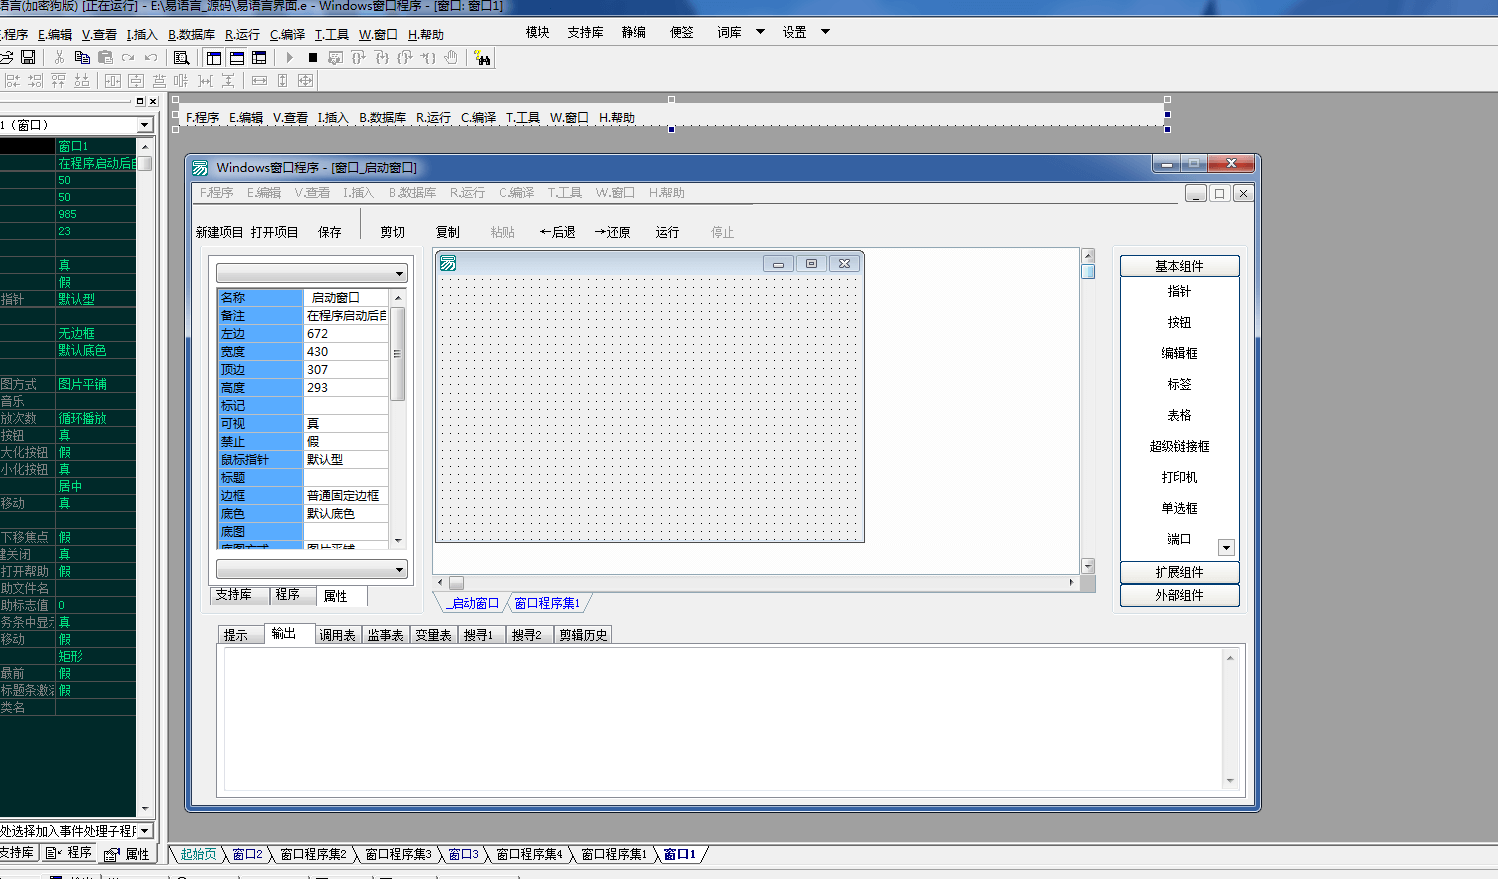1498x879 pixels.
Task: Click the open file folder toolbar icon
Action: click(6, 58)
